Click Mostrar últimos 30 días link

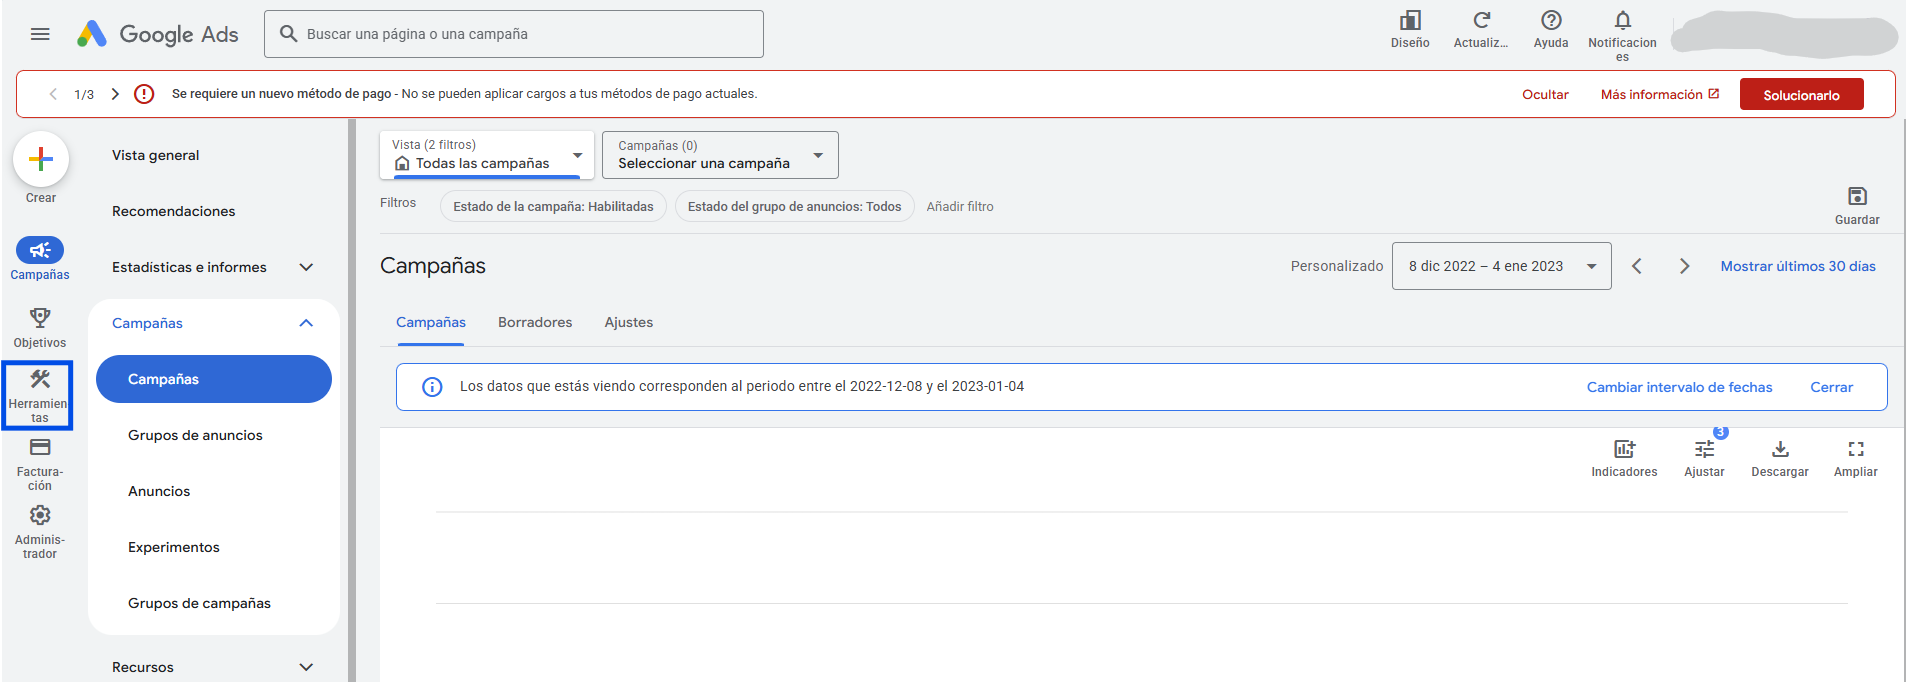(1797, 266)
